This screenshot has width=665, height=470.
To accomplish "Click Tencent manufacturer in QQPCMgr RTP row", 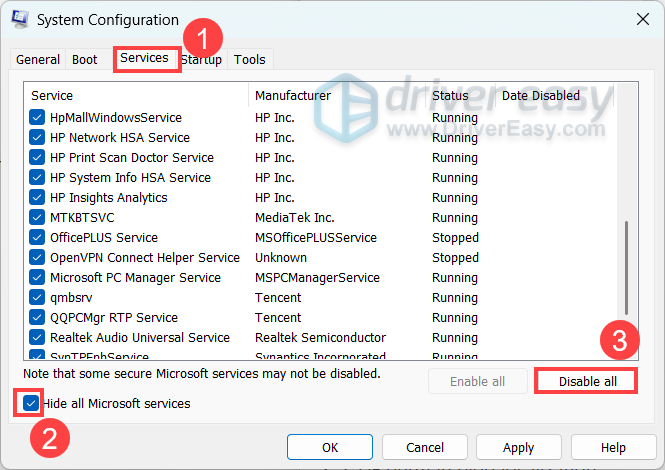I will (278, 317).
